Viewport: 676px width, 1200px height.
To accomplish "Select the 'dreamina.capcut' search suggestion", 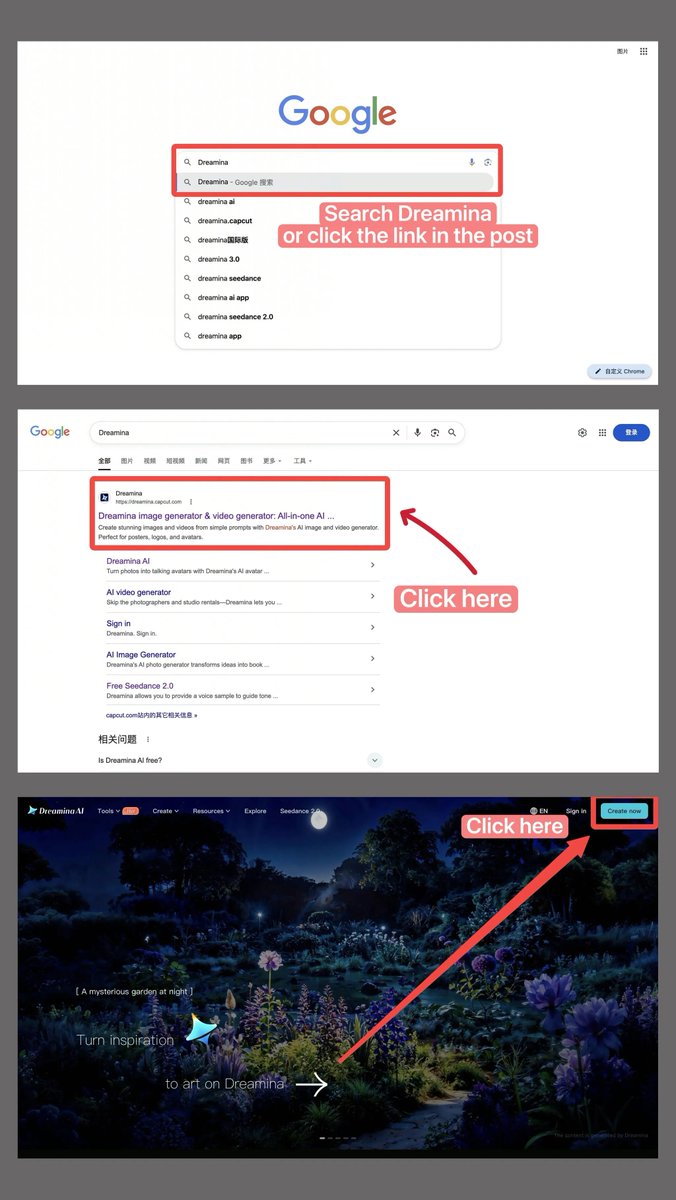I will tap(225, 221).
